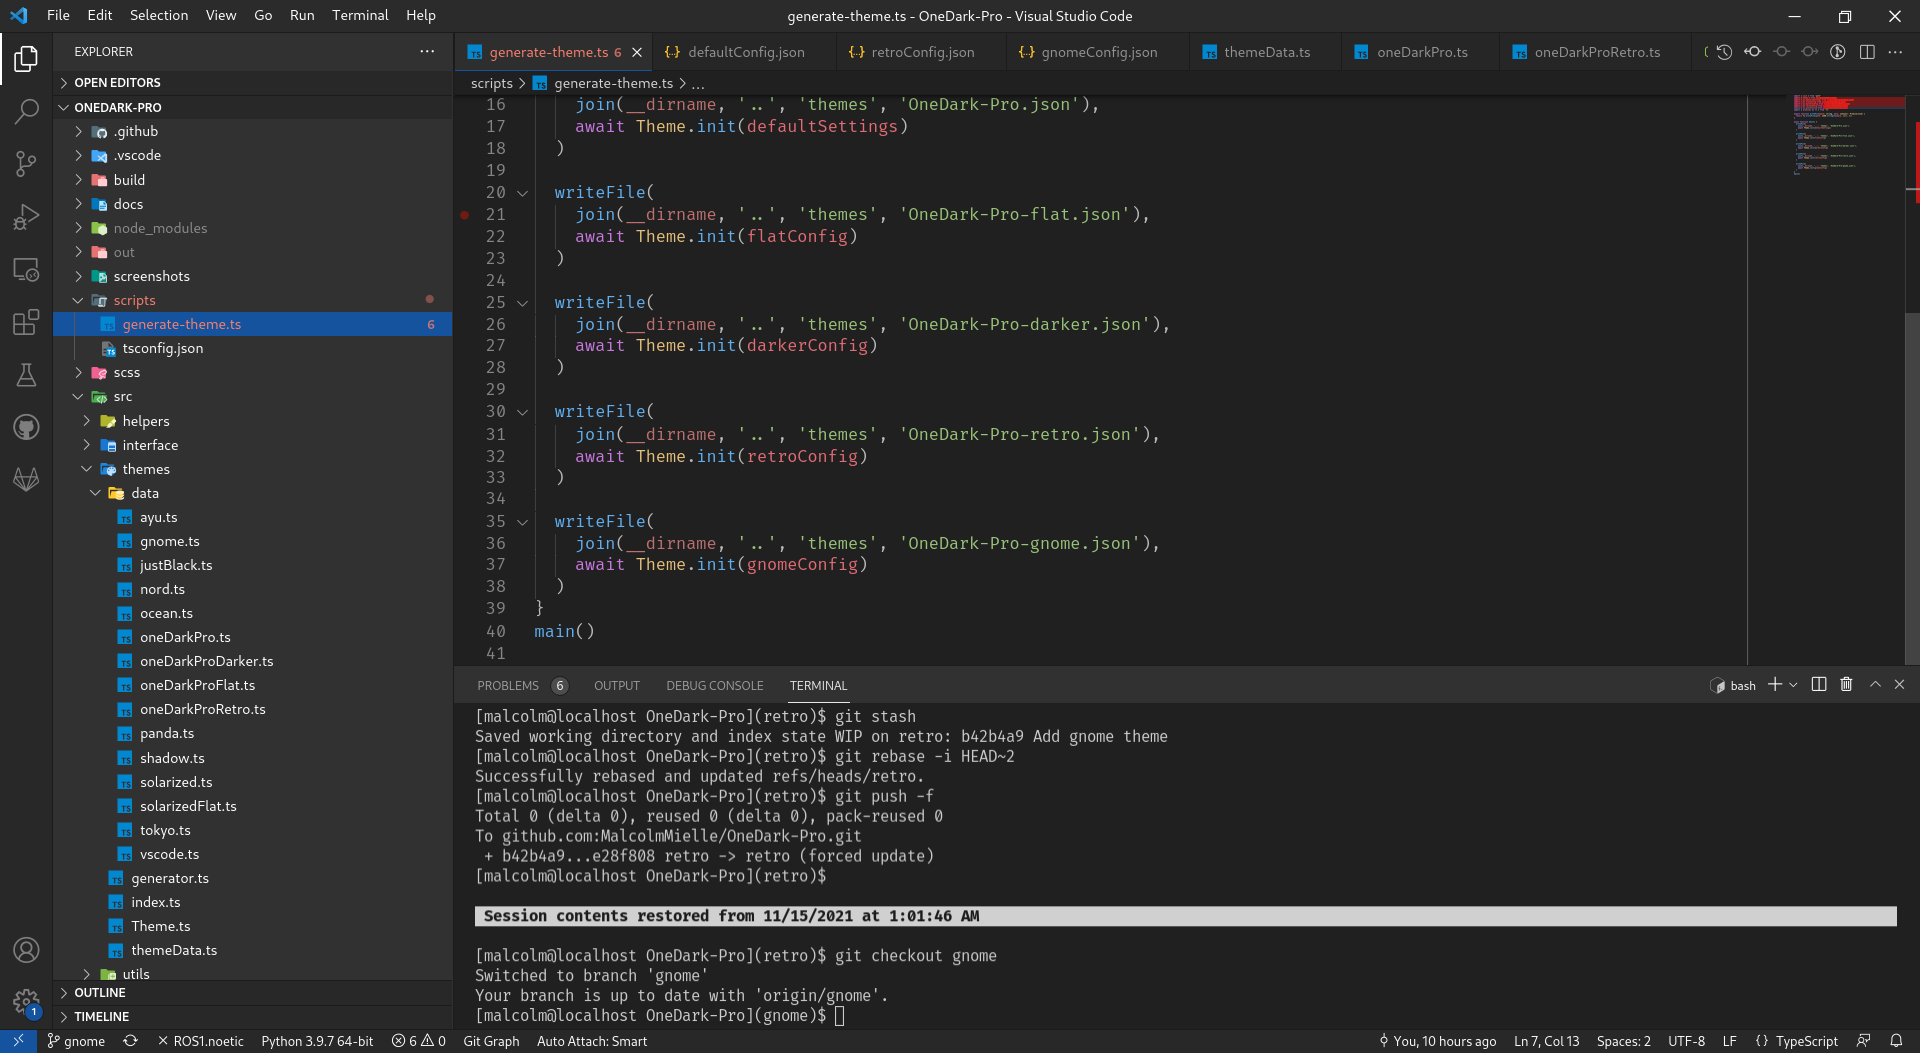Click the gnome branch in status bar
This screenshot has width=1920, height=1053.
tap(76, 1041)
